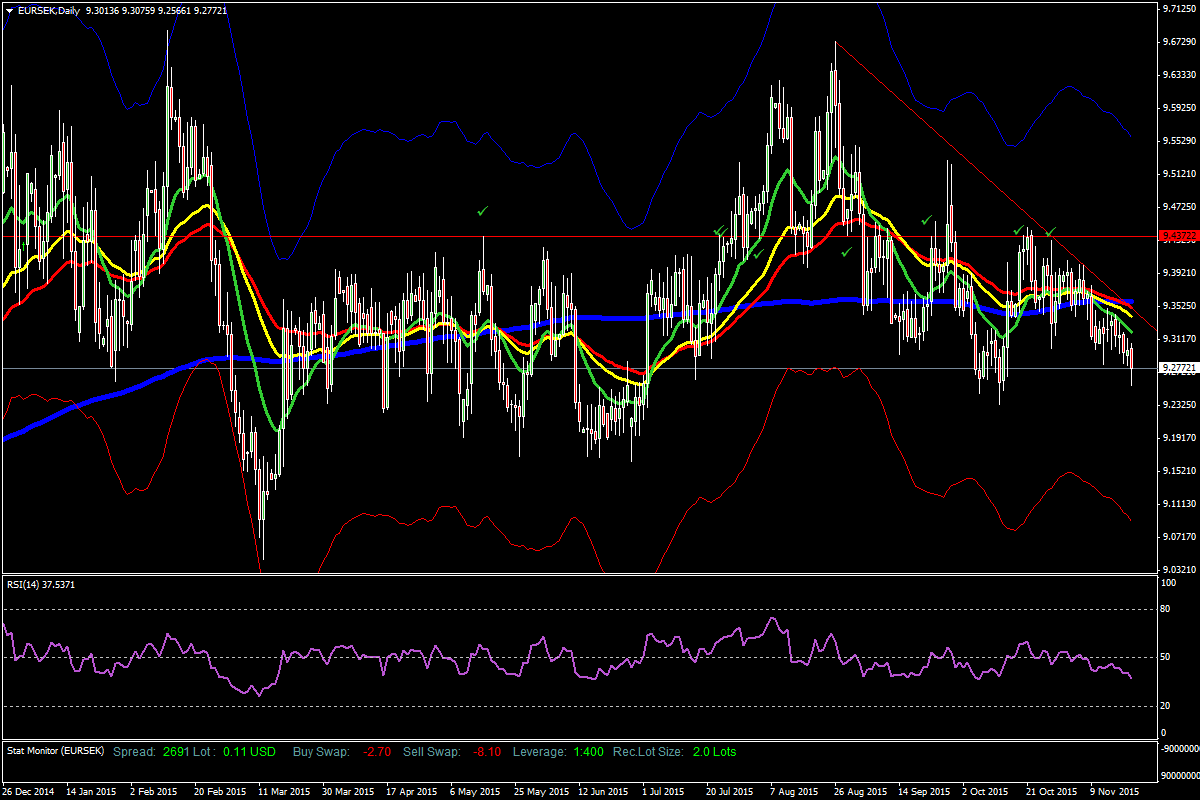Click the Sell Swap value -8.10
Screen dimensions: 1200x800
coord(489,750)
